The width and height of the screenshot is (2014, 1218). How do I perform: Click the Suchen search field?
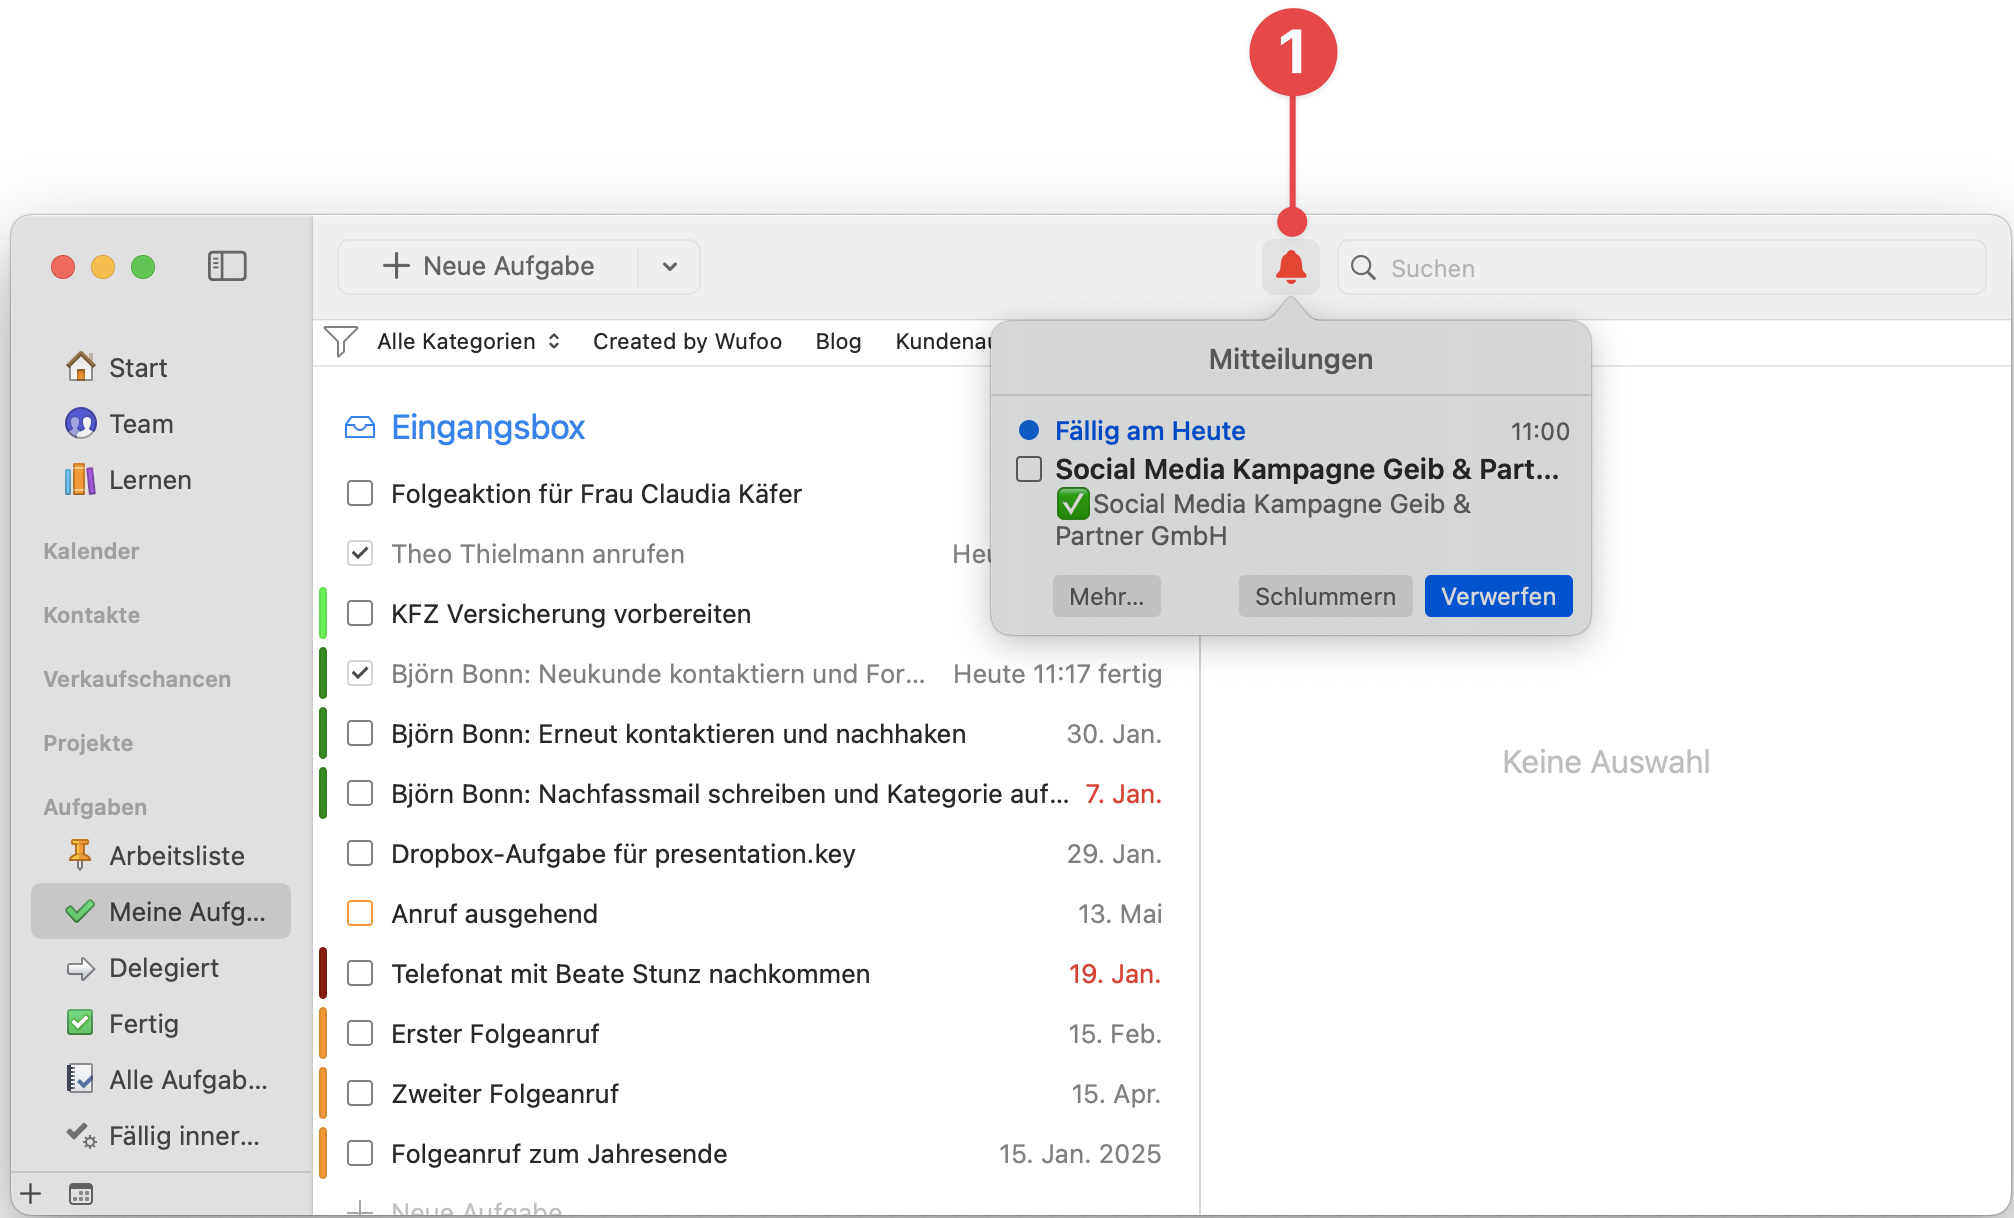click(x=1662, y=267)
